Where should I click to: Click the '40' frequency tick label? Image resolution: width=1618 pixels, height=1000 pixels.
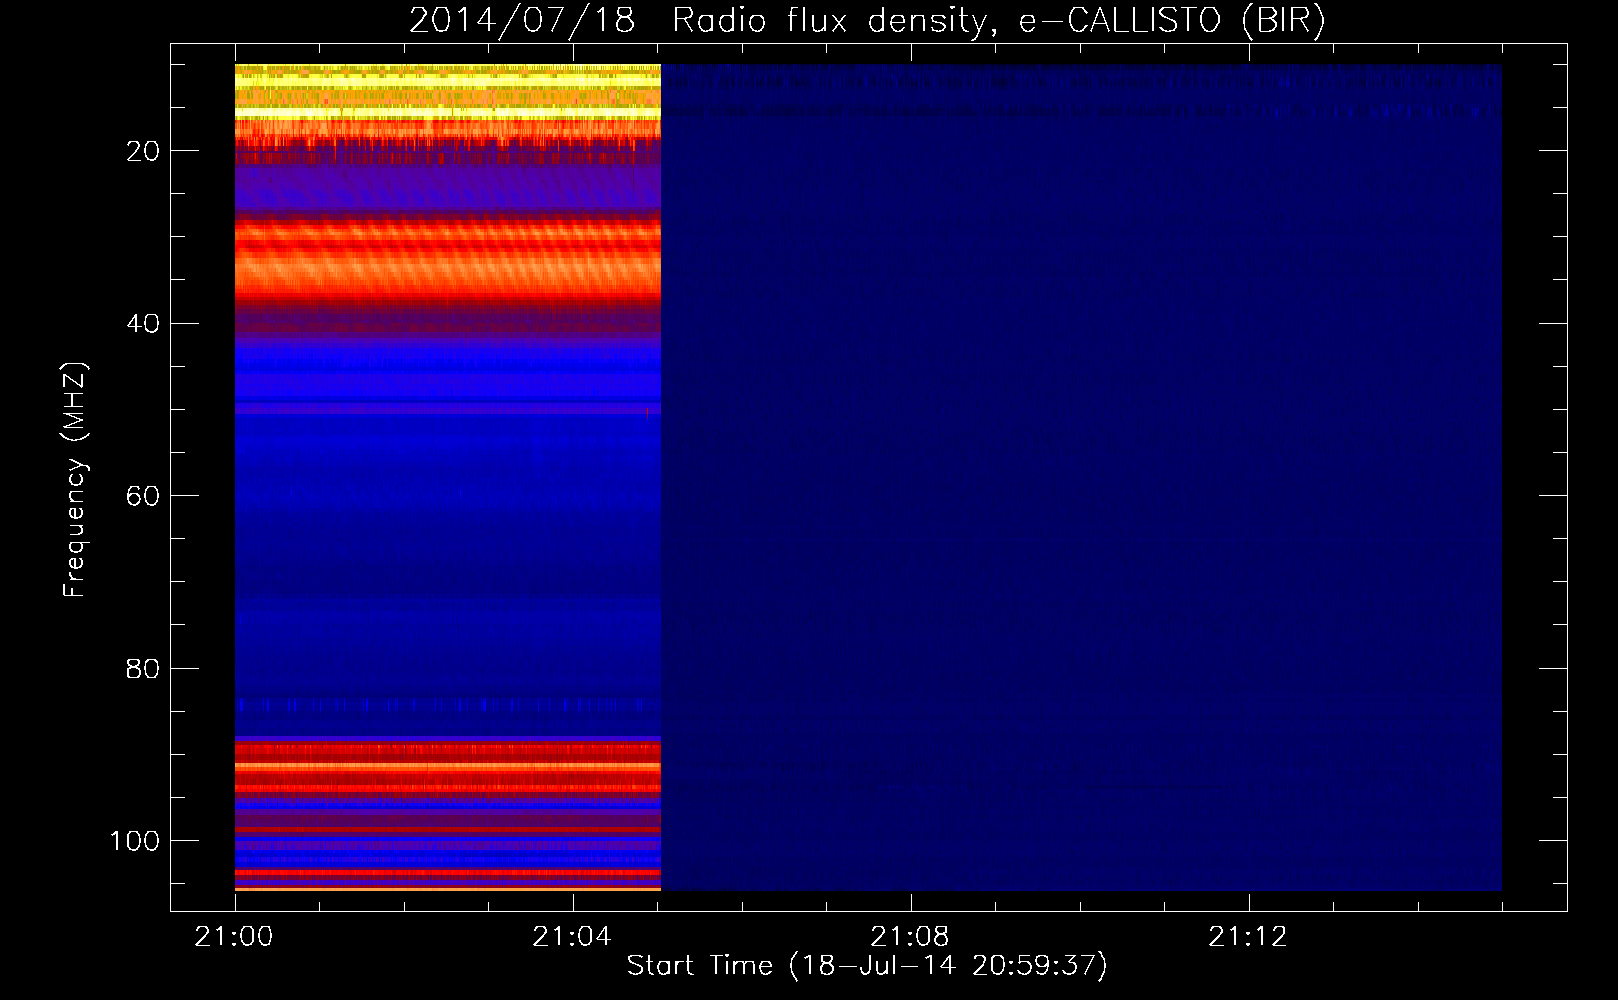click(x=143, y=324)
